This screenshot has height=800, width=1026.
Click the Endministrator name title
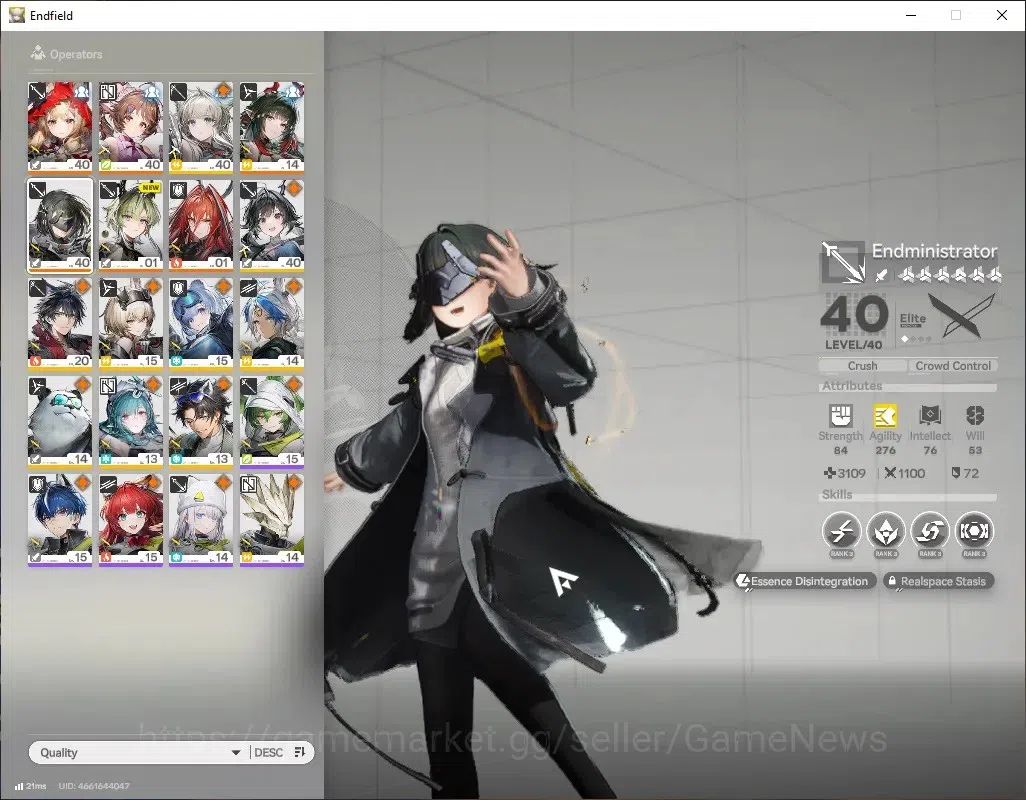934,251
